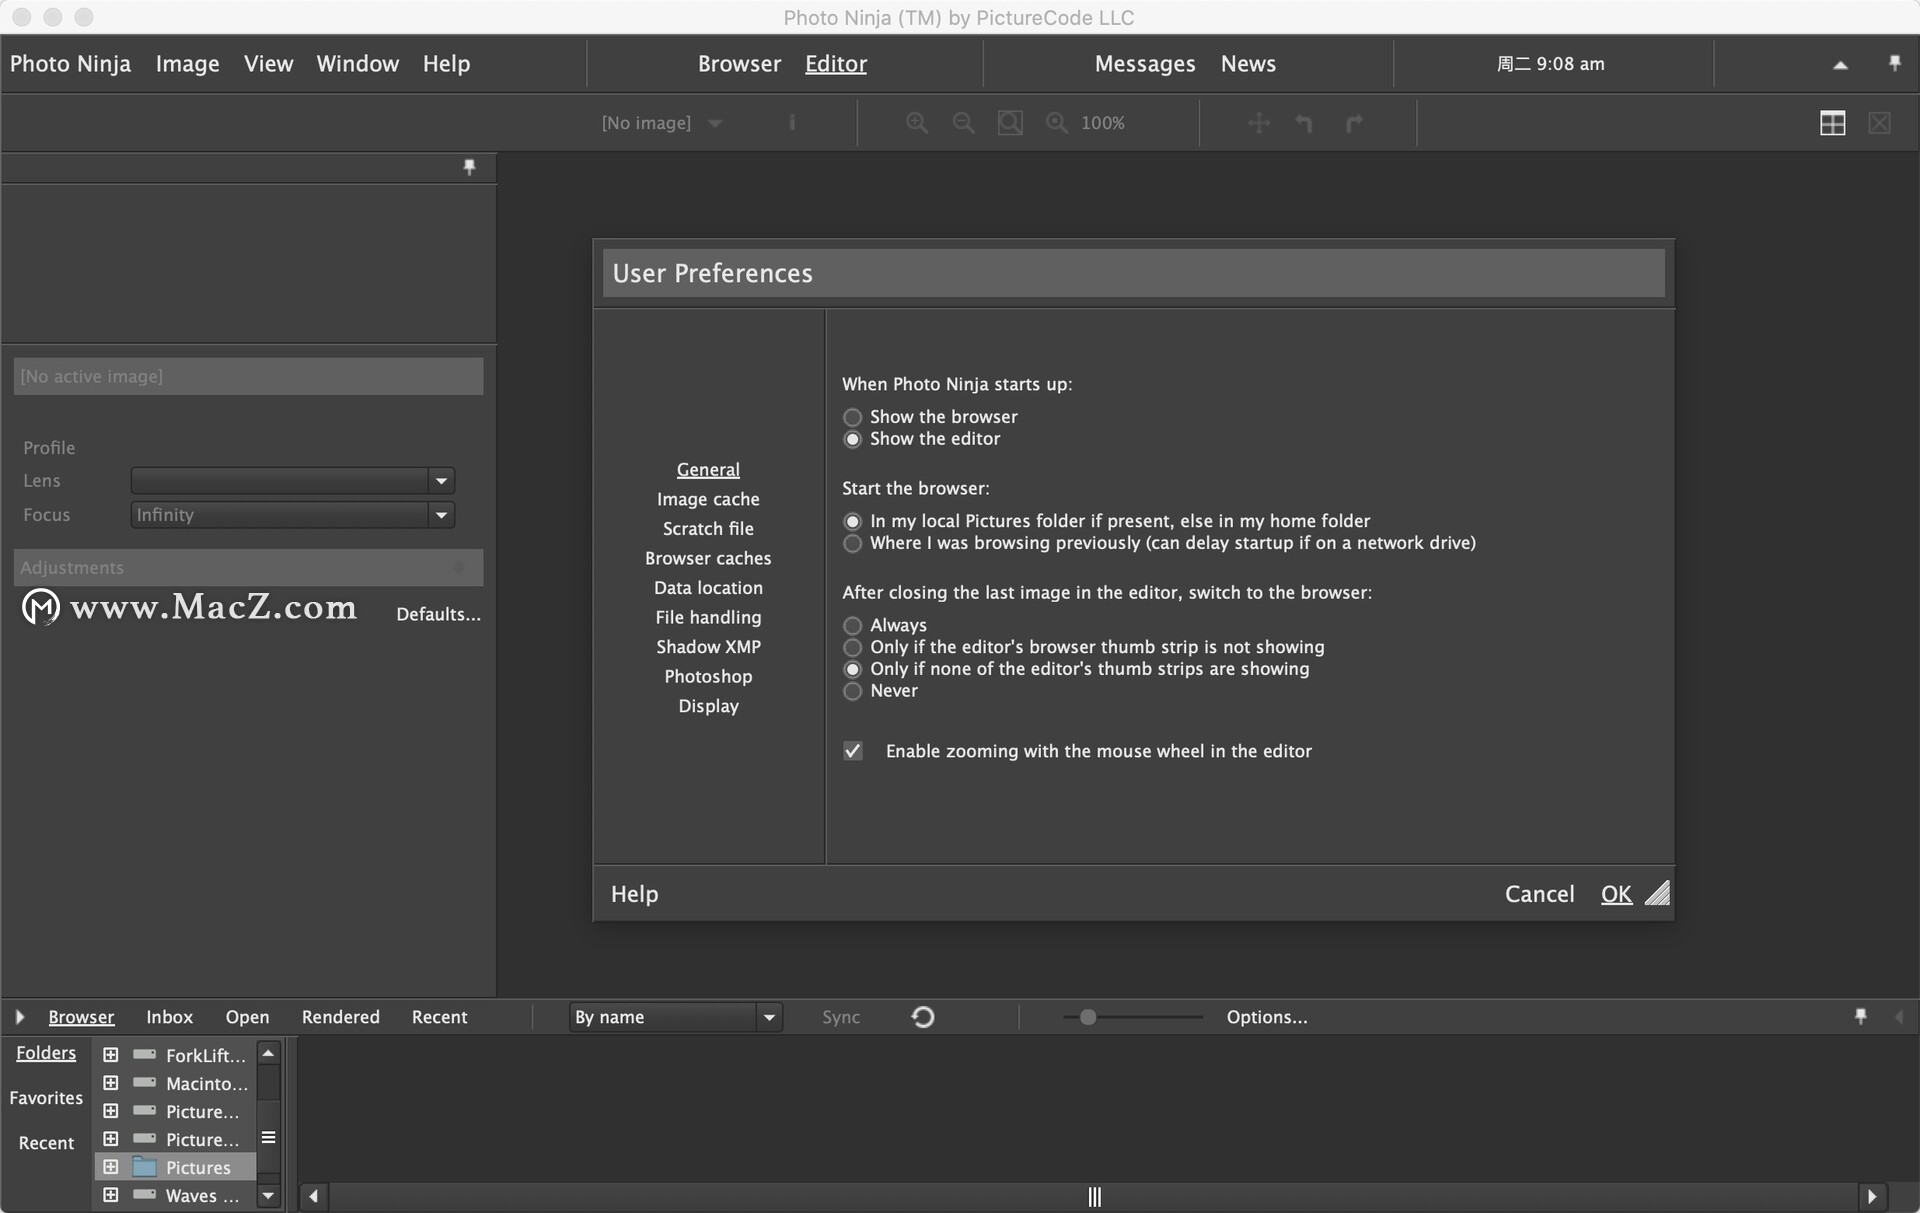Select the 'Never' radio button
Image resolution: width=1920 pixels, height=1213 pixels.
(852, 691)
